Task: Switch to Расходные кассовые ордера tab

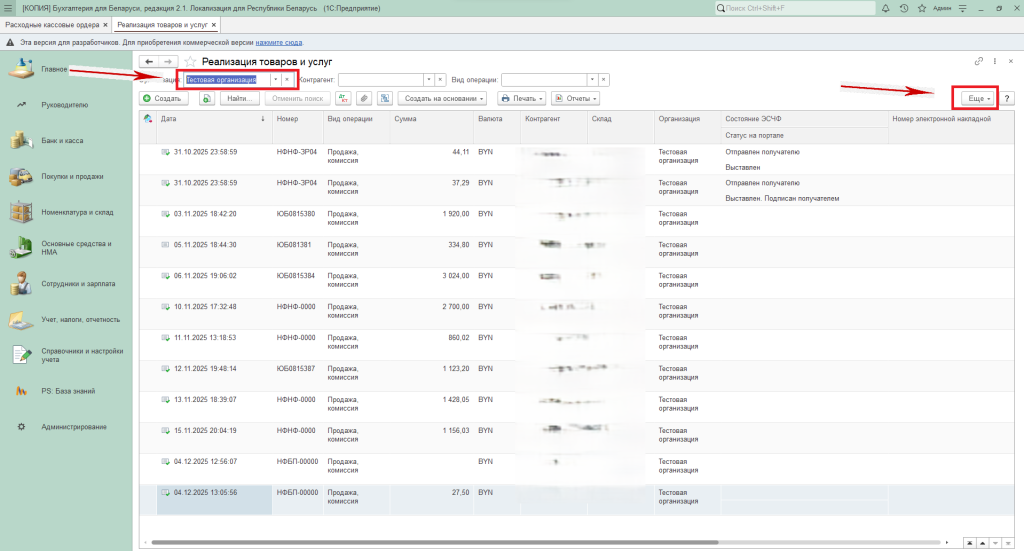Action: point(52,24)
